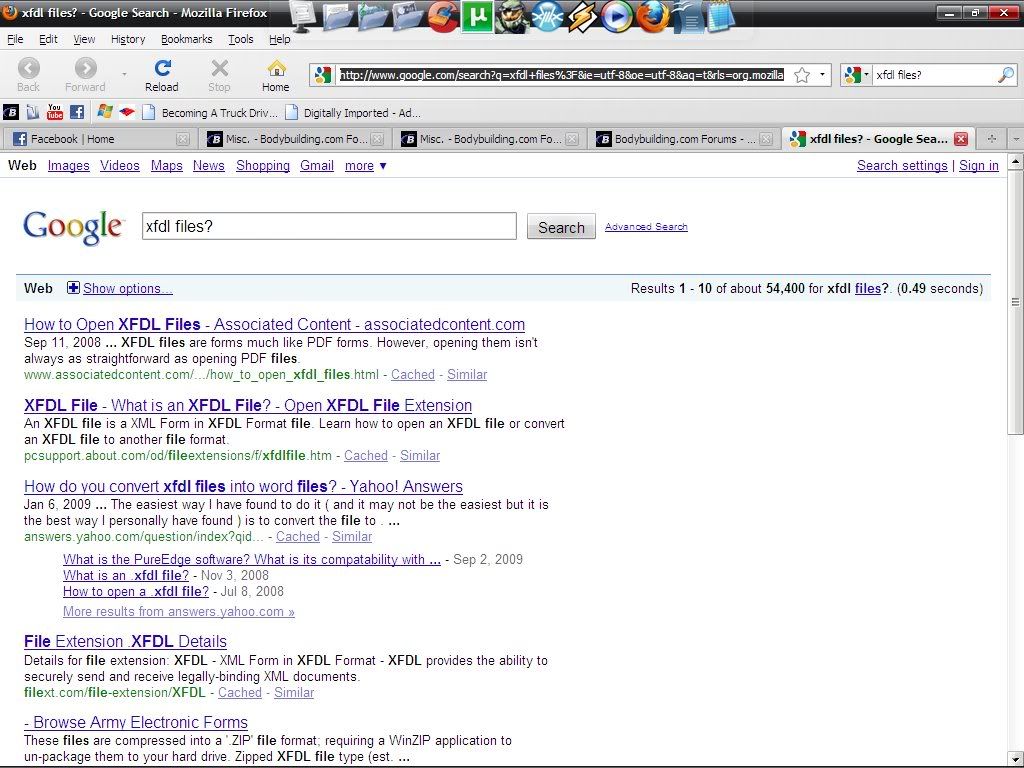Switch to the Facebook | Home tab
Viewport: 1024px width, 768px height.
[x=101, y=138]
